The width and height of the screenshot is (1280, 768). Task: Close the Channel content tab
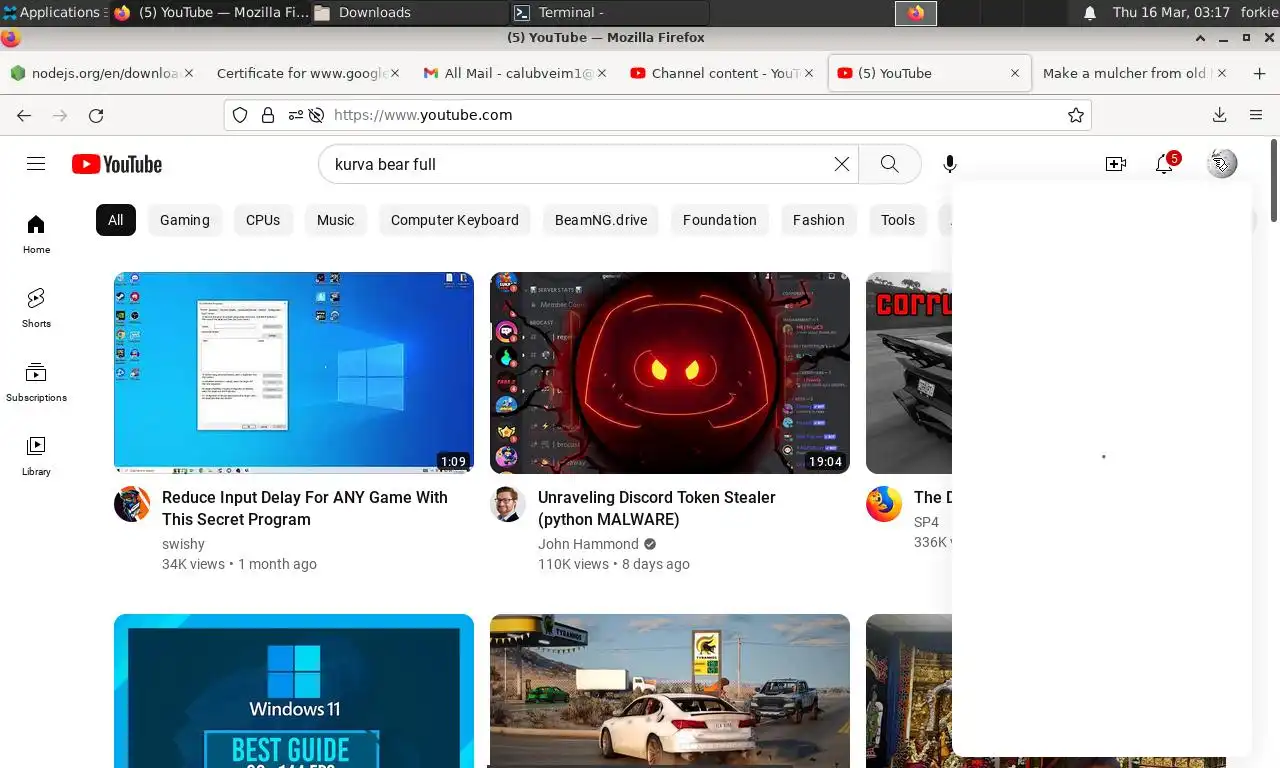pos(809,73)
